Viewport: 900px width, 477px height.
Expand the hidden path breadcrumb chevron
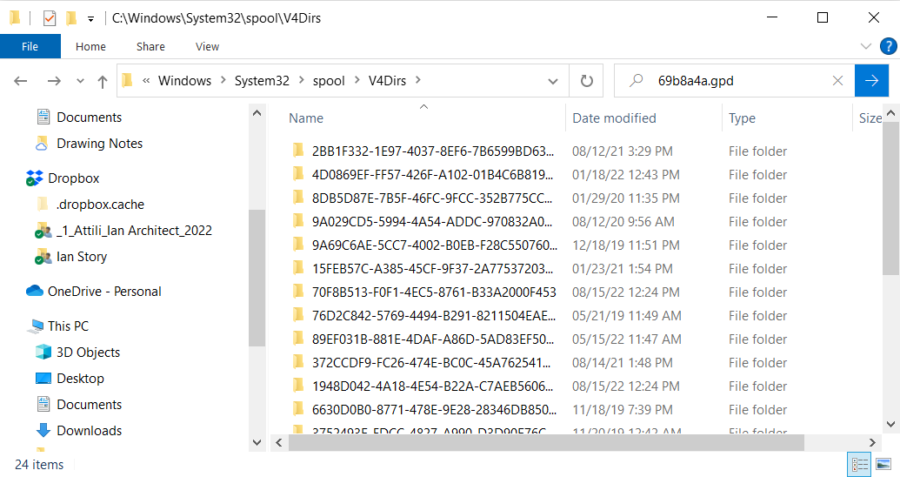(146, 81)
